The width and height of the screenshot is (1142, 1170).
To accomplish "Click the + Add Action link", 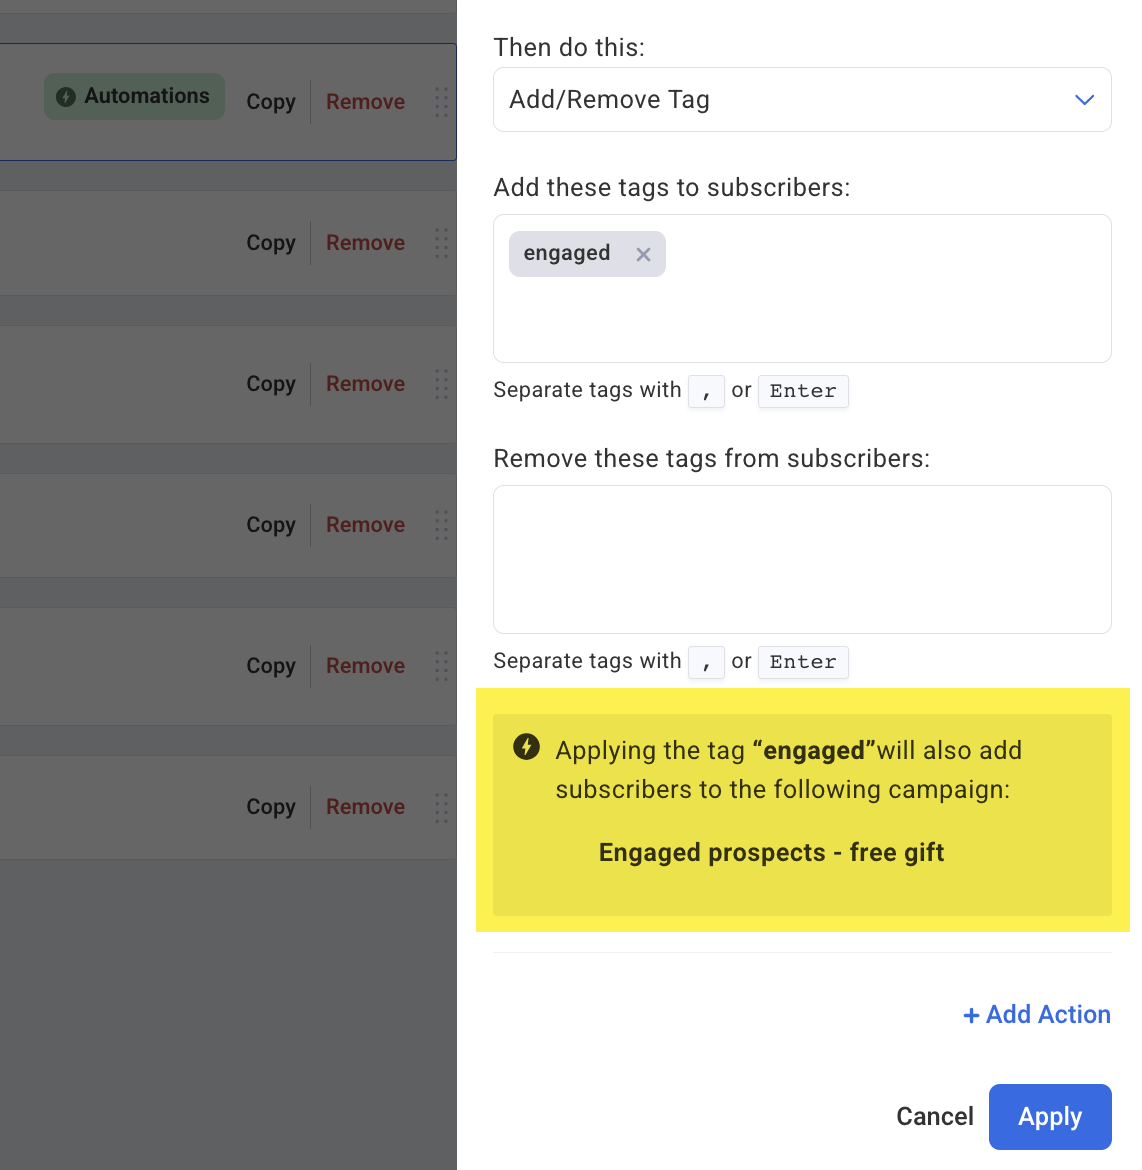I will coord(1037,1015).
